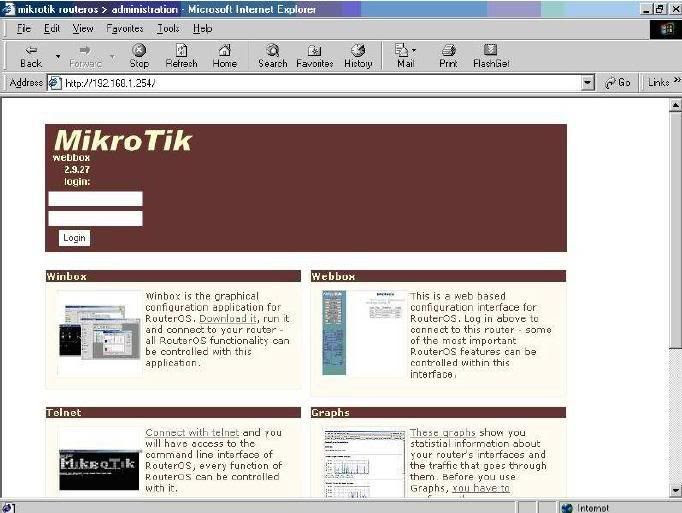
Task: Click the MikroTik logo banner
Action: [123, 140]
